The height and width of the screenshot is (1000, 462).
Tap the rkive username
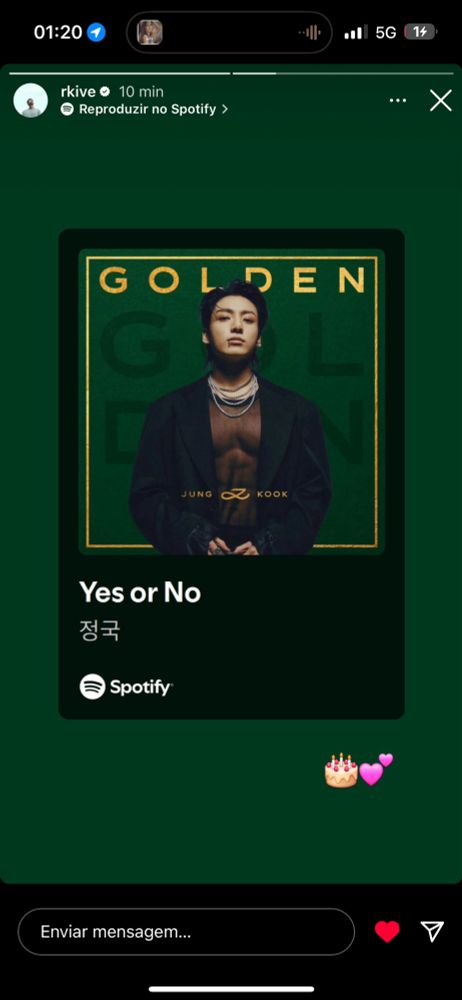click(78, 92)
